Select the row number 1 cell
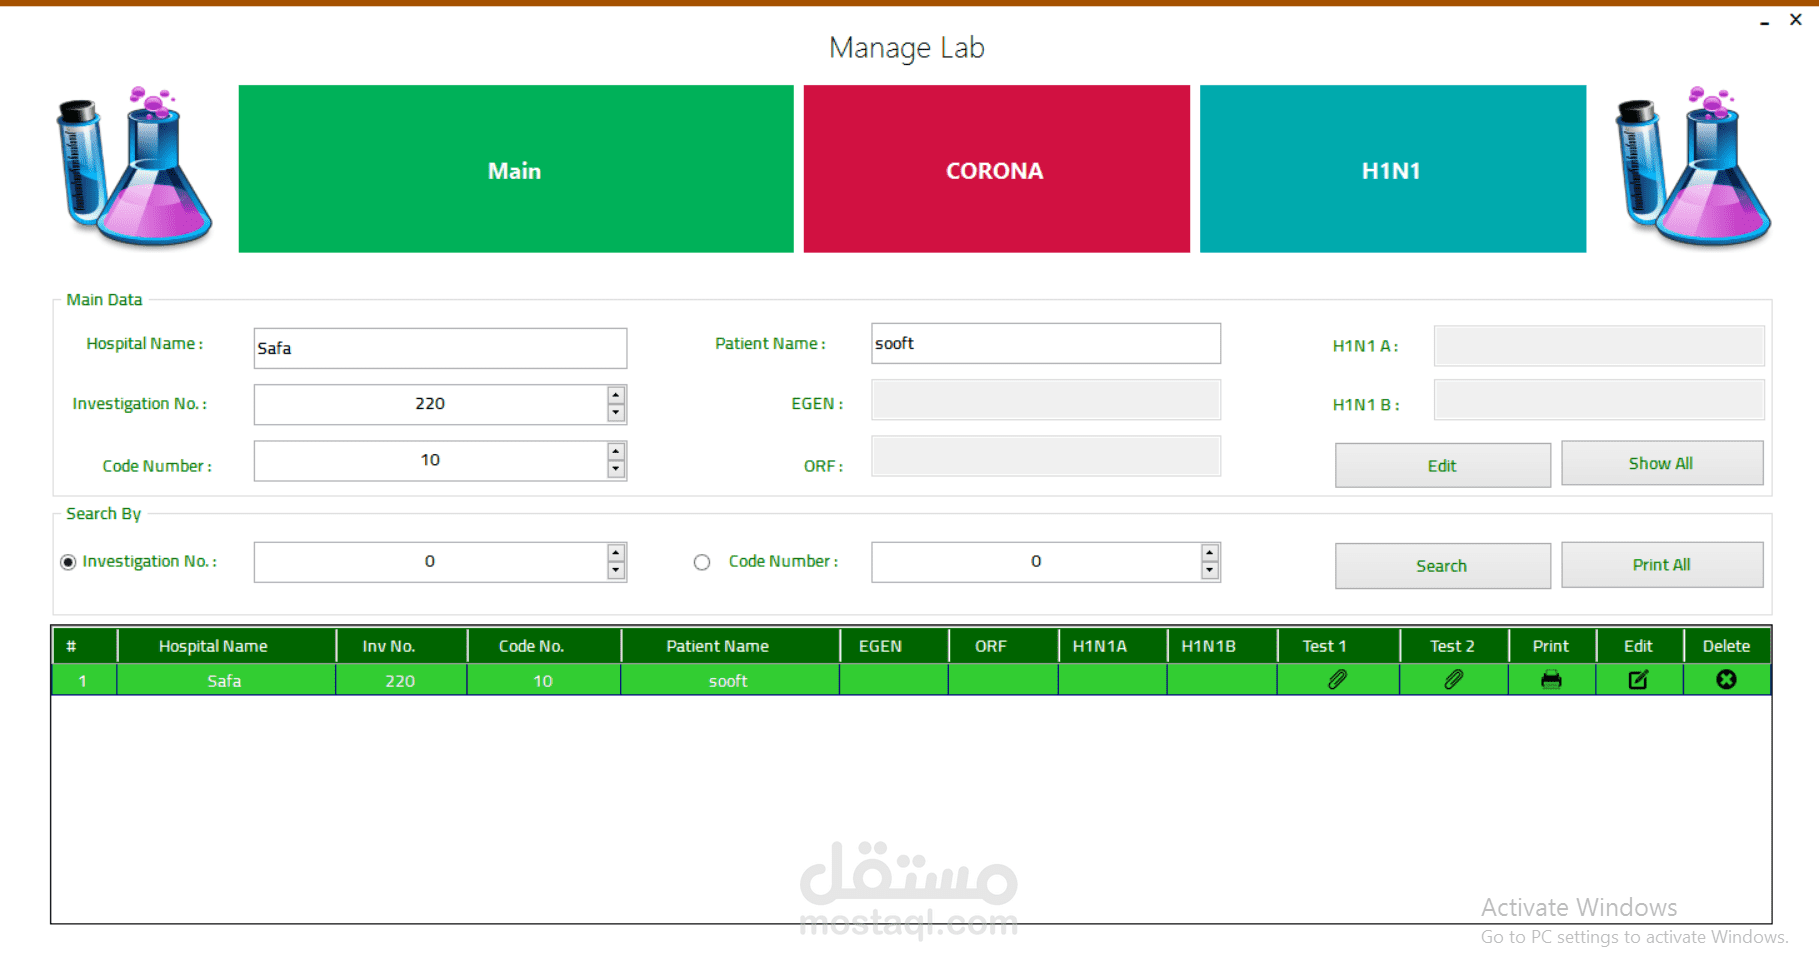This screenshot has height=961, width=1819. tap(84, 680)
